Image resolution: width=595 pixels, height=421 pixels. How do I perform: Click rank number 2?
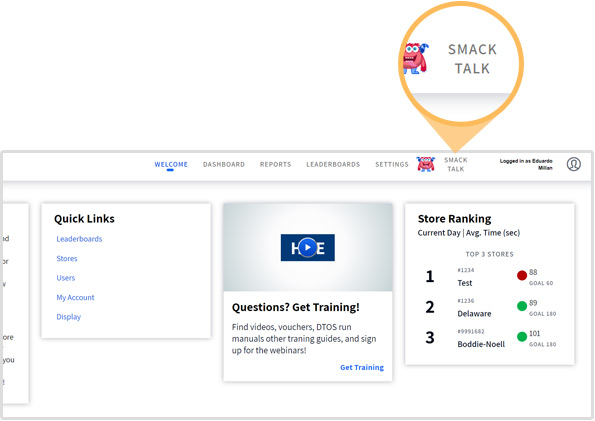coord(430,307)
